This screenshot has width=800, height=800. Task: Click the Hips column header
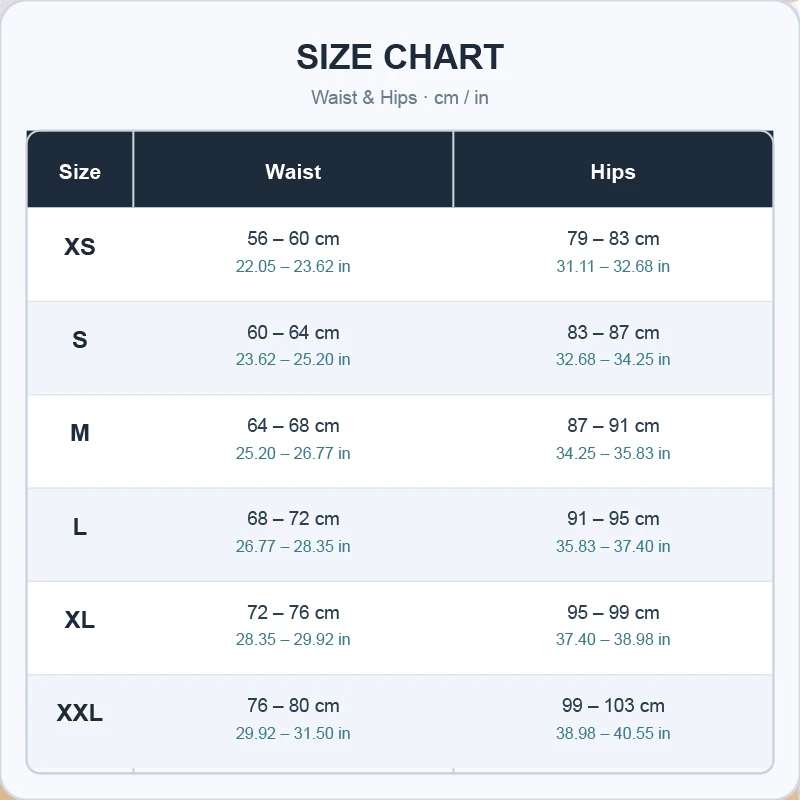point(613,172)
